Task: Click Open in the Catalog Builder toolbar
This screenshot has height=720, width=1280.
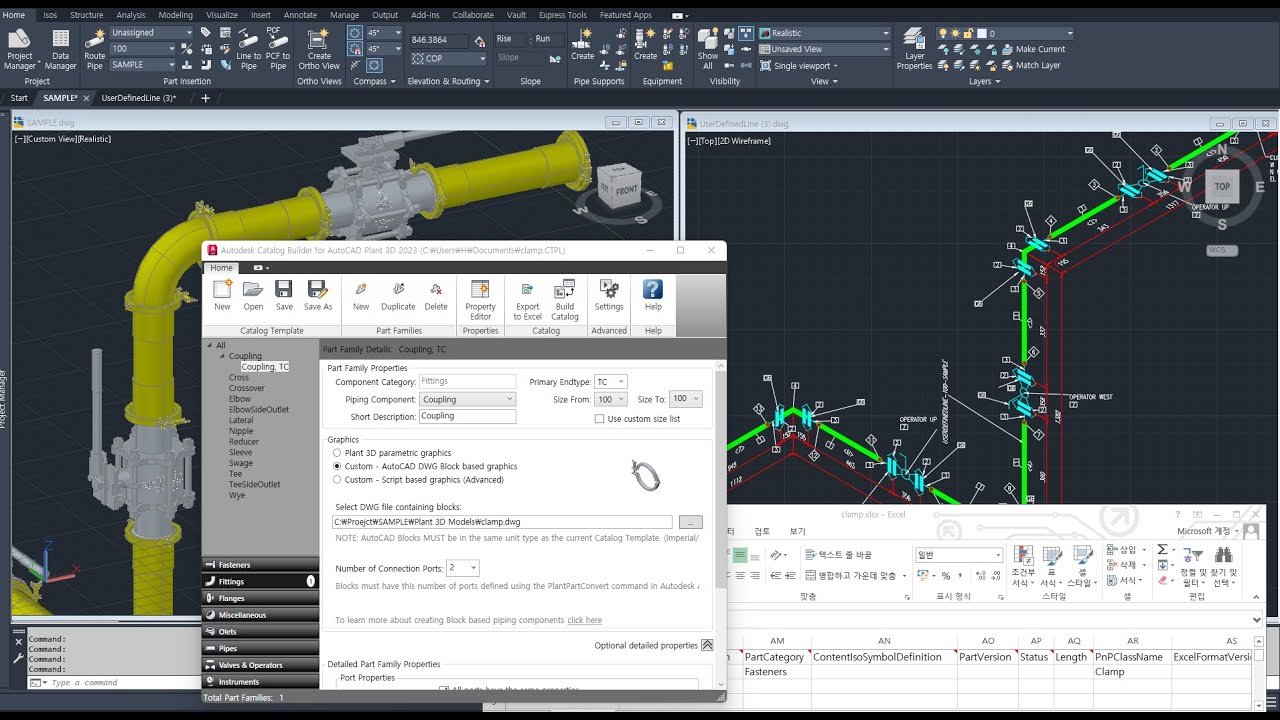Action: [253, 296]
